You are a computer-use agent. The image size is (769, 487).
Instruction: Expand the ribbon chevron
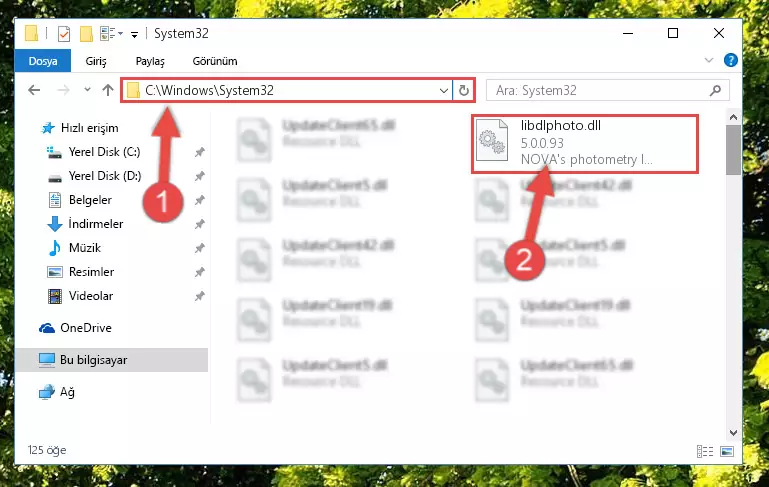[709, 60]
